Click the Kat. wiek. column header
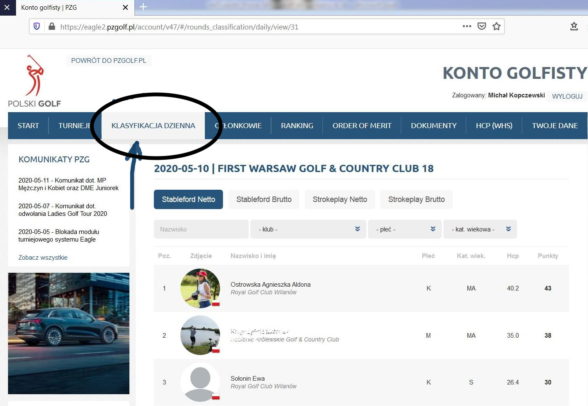This screenshot has width=588, height=406. 471,256
